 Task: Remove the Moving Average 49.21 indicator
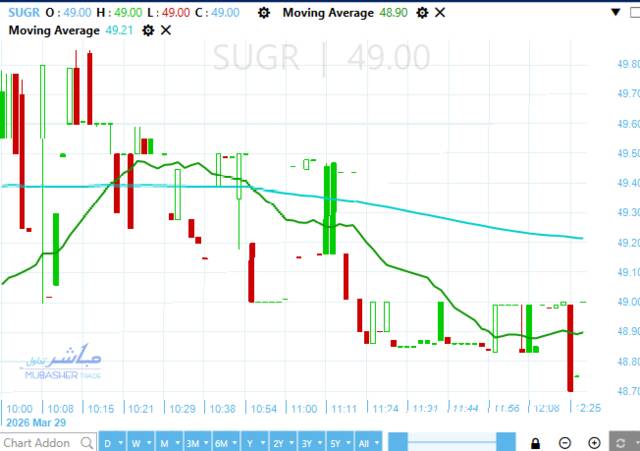[x=166, y=30]
